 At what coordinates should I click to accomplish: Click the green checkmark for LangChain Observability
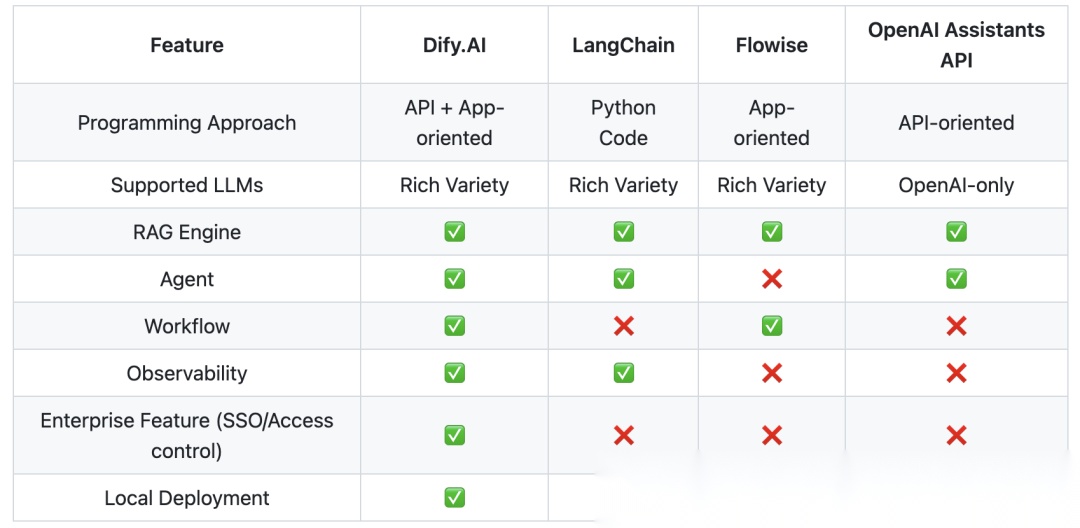pyautogui.click(x=623, y=373)
